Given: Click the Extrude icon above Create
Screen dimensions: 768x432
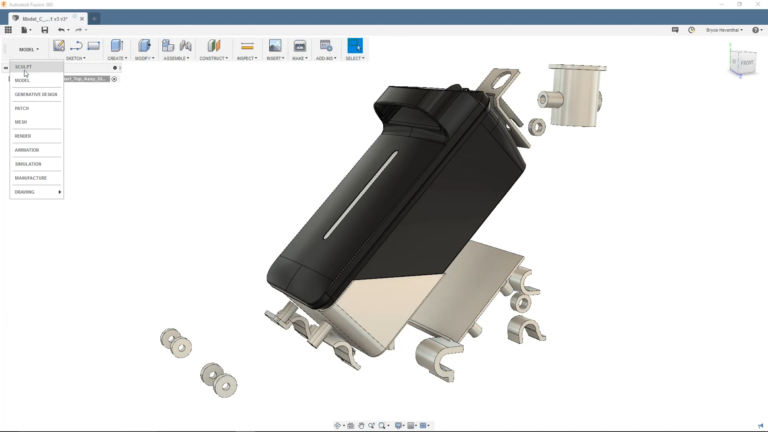Looking at the screenshot, I should pyautogui.click(x=117, y=46).
